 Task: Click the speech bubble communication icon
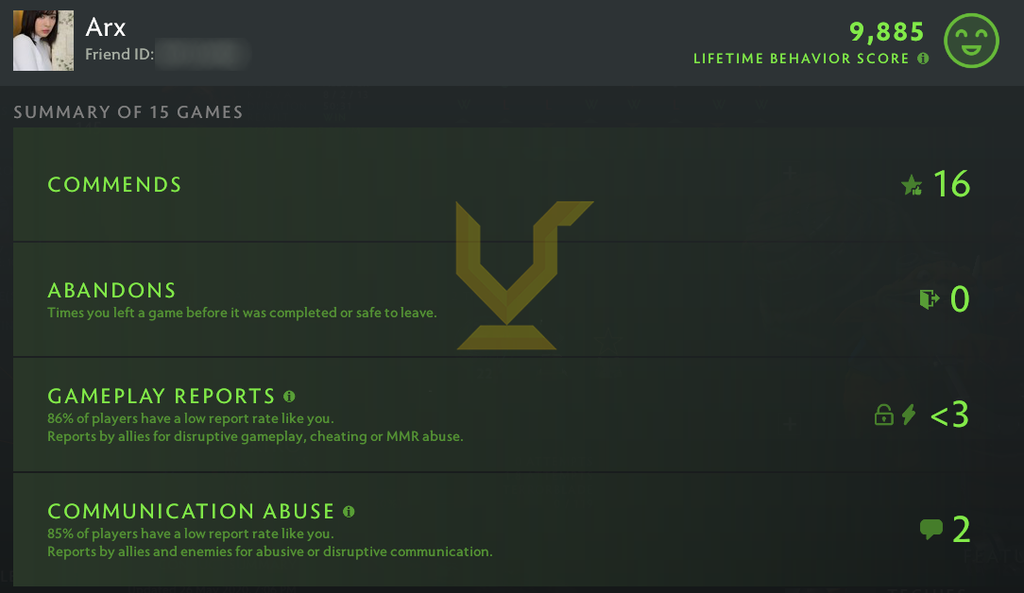(931, 529)
